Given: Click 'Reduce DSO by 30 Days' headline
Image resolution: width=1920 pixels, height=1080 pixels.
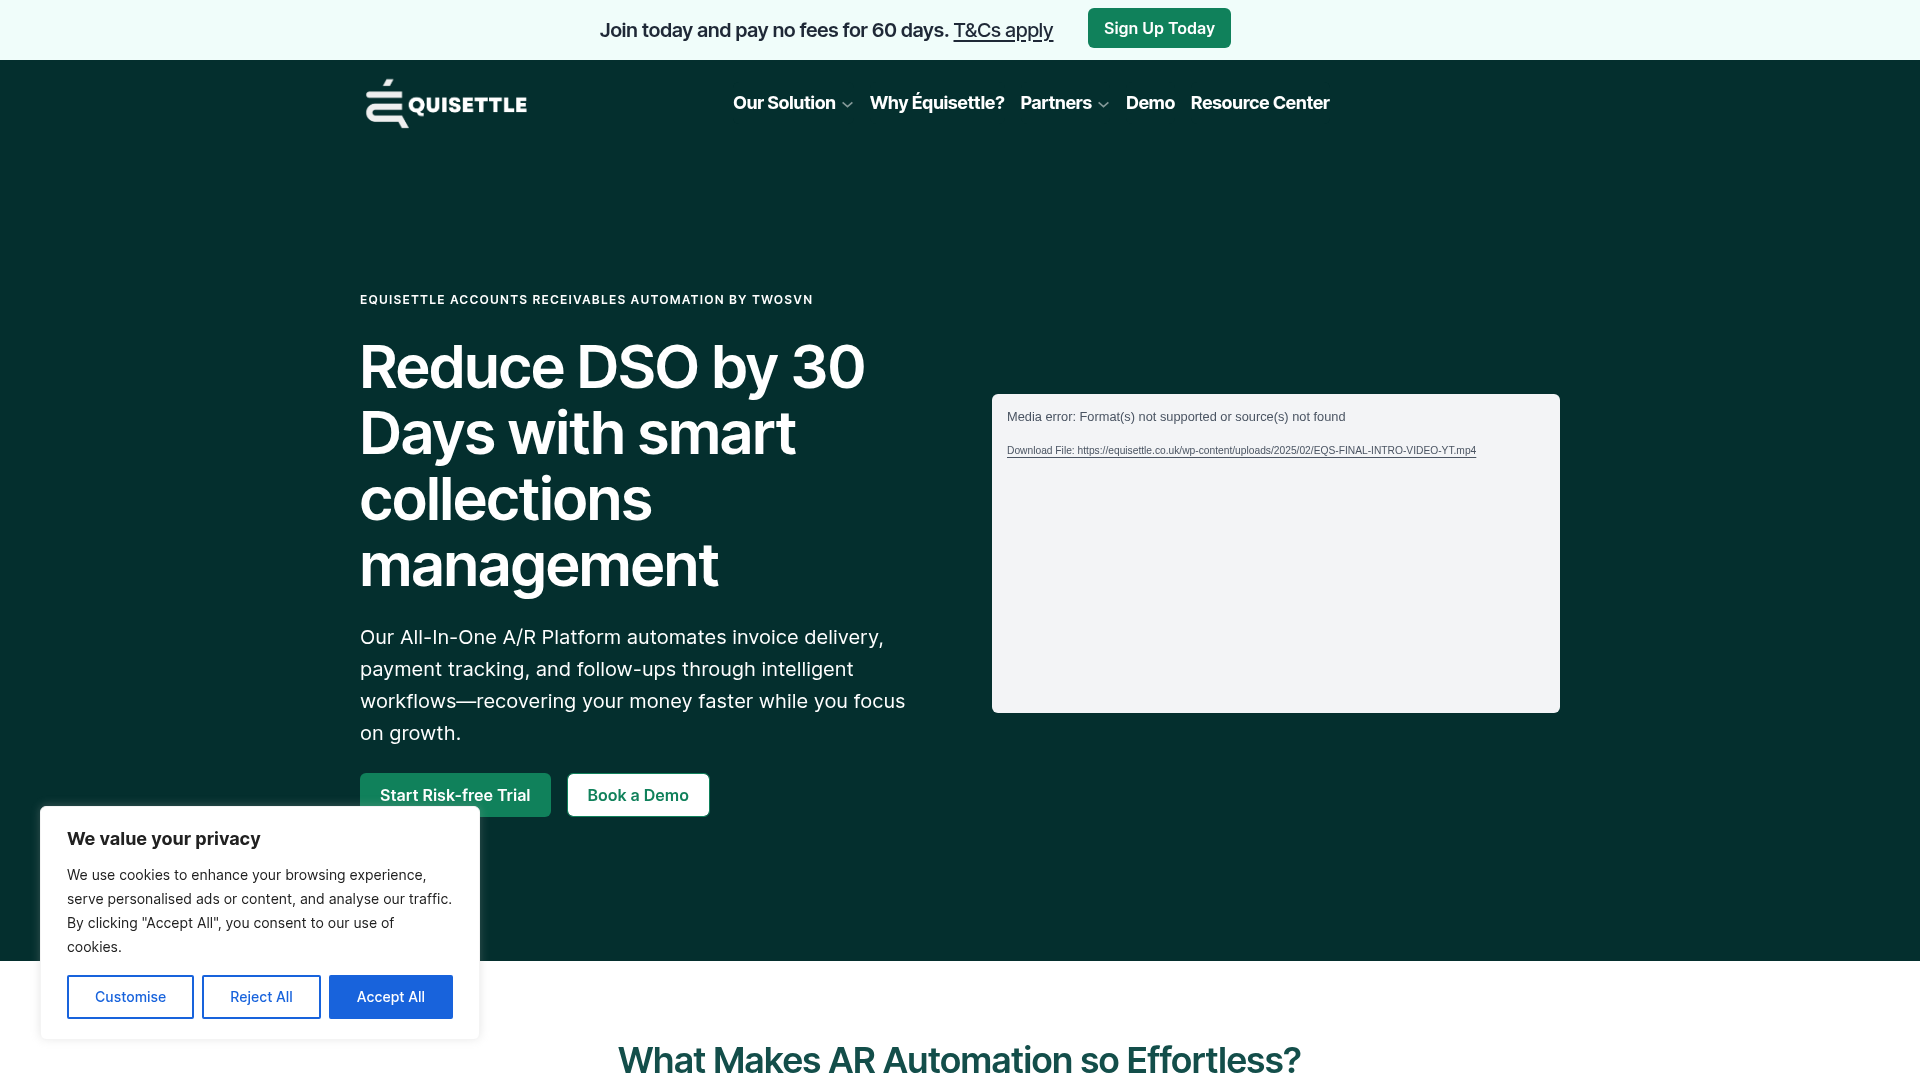Looking at the screenshot, I should coord(612,466).
